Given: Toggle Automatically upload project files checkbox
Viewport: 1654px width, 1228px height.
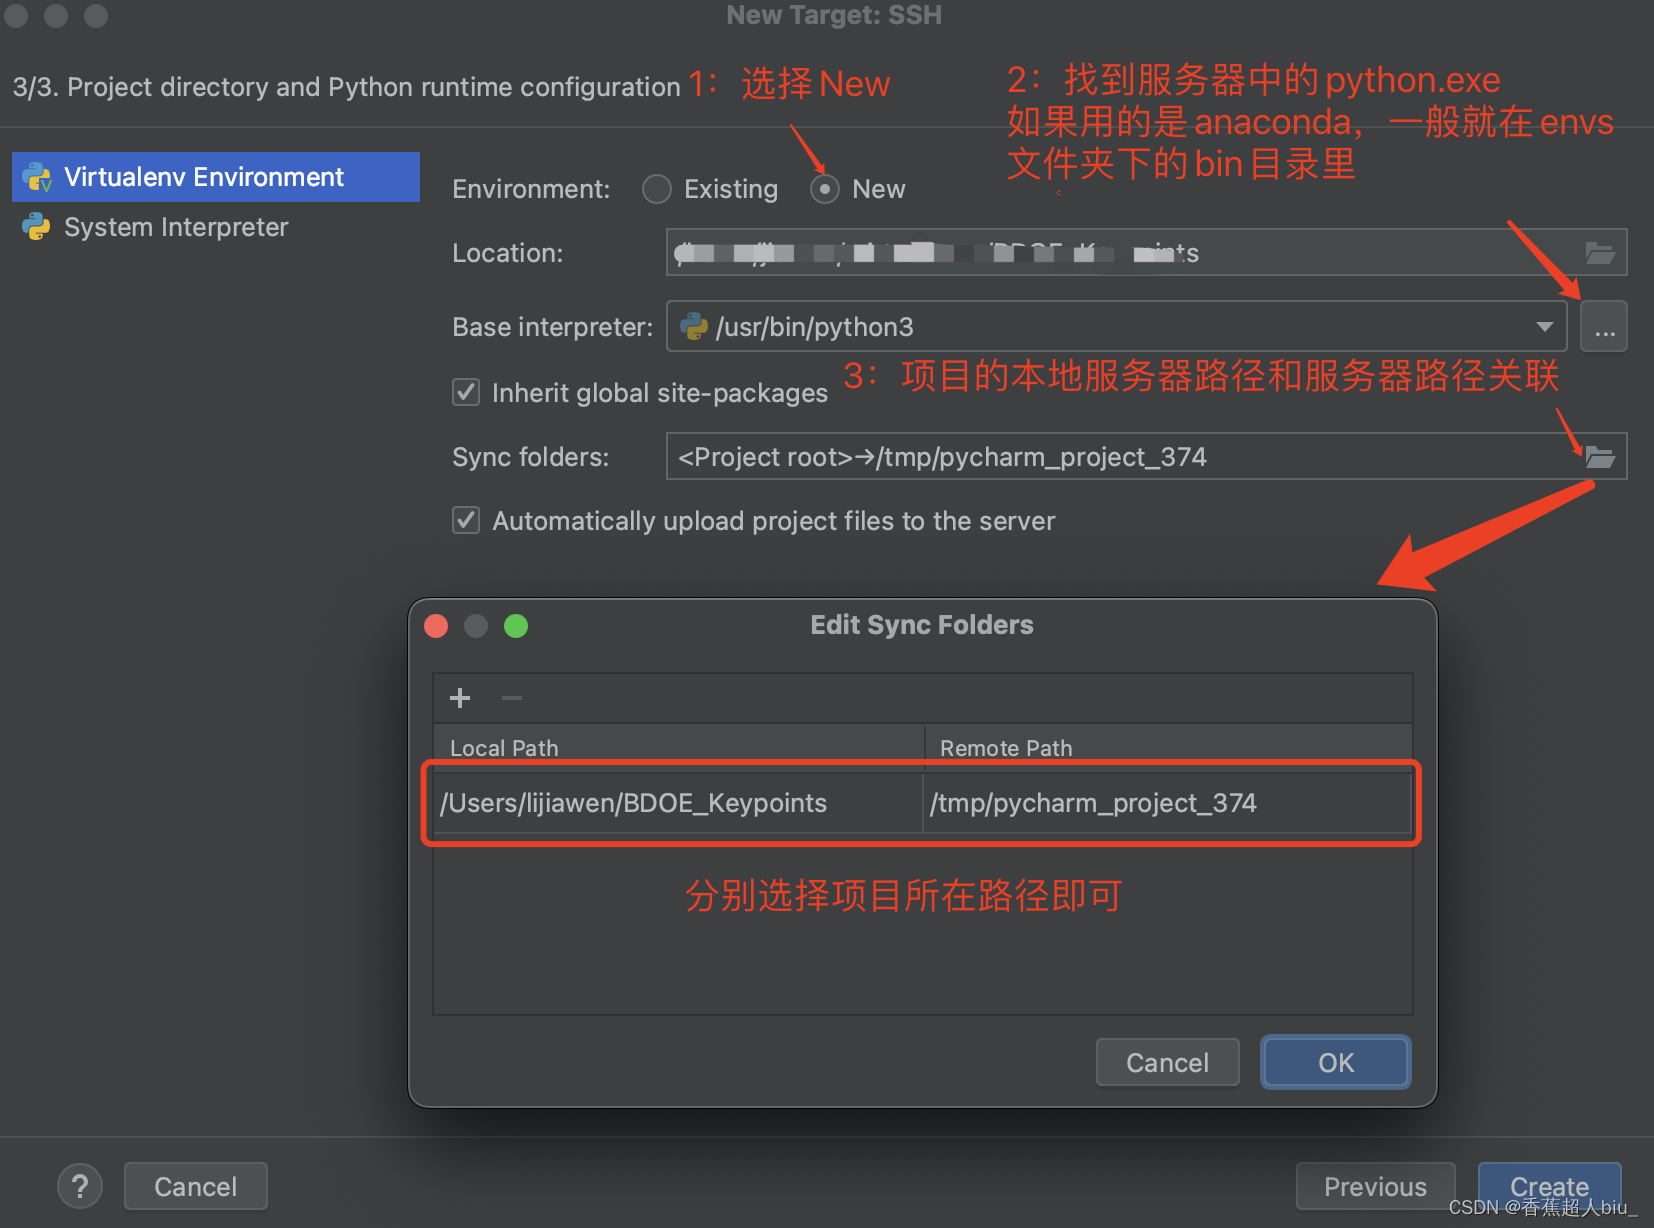Looking at the screenshot, I should (466, 520).
